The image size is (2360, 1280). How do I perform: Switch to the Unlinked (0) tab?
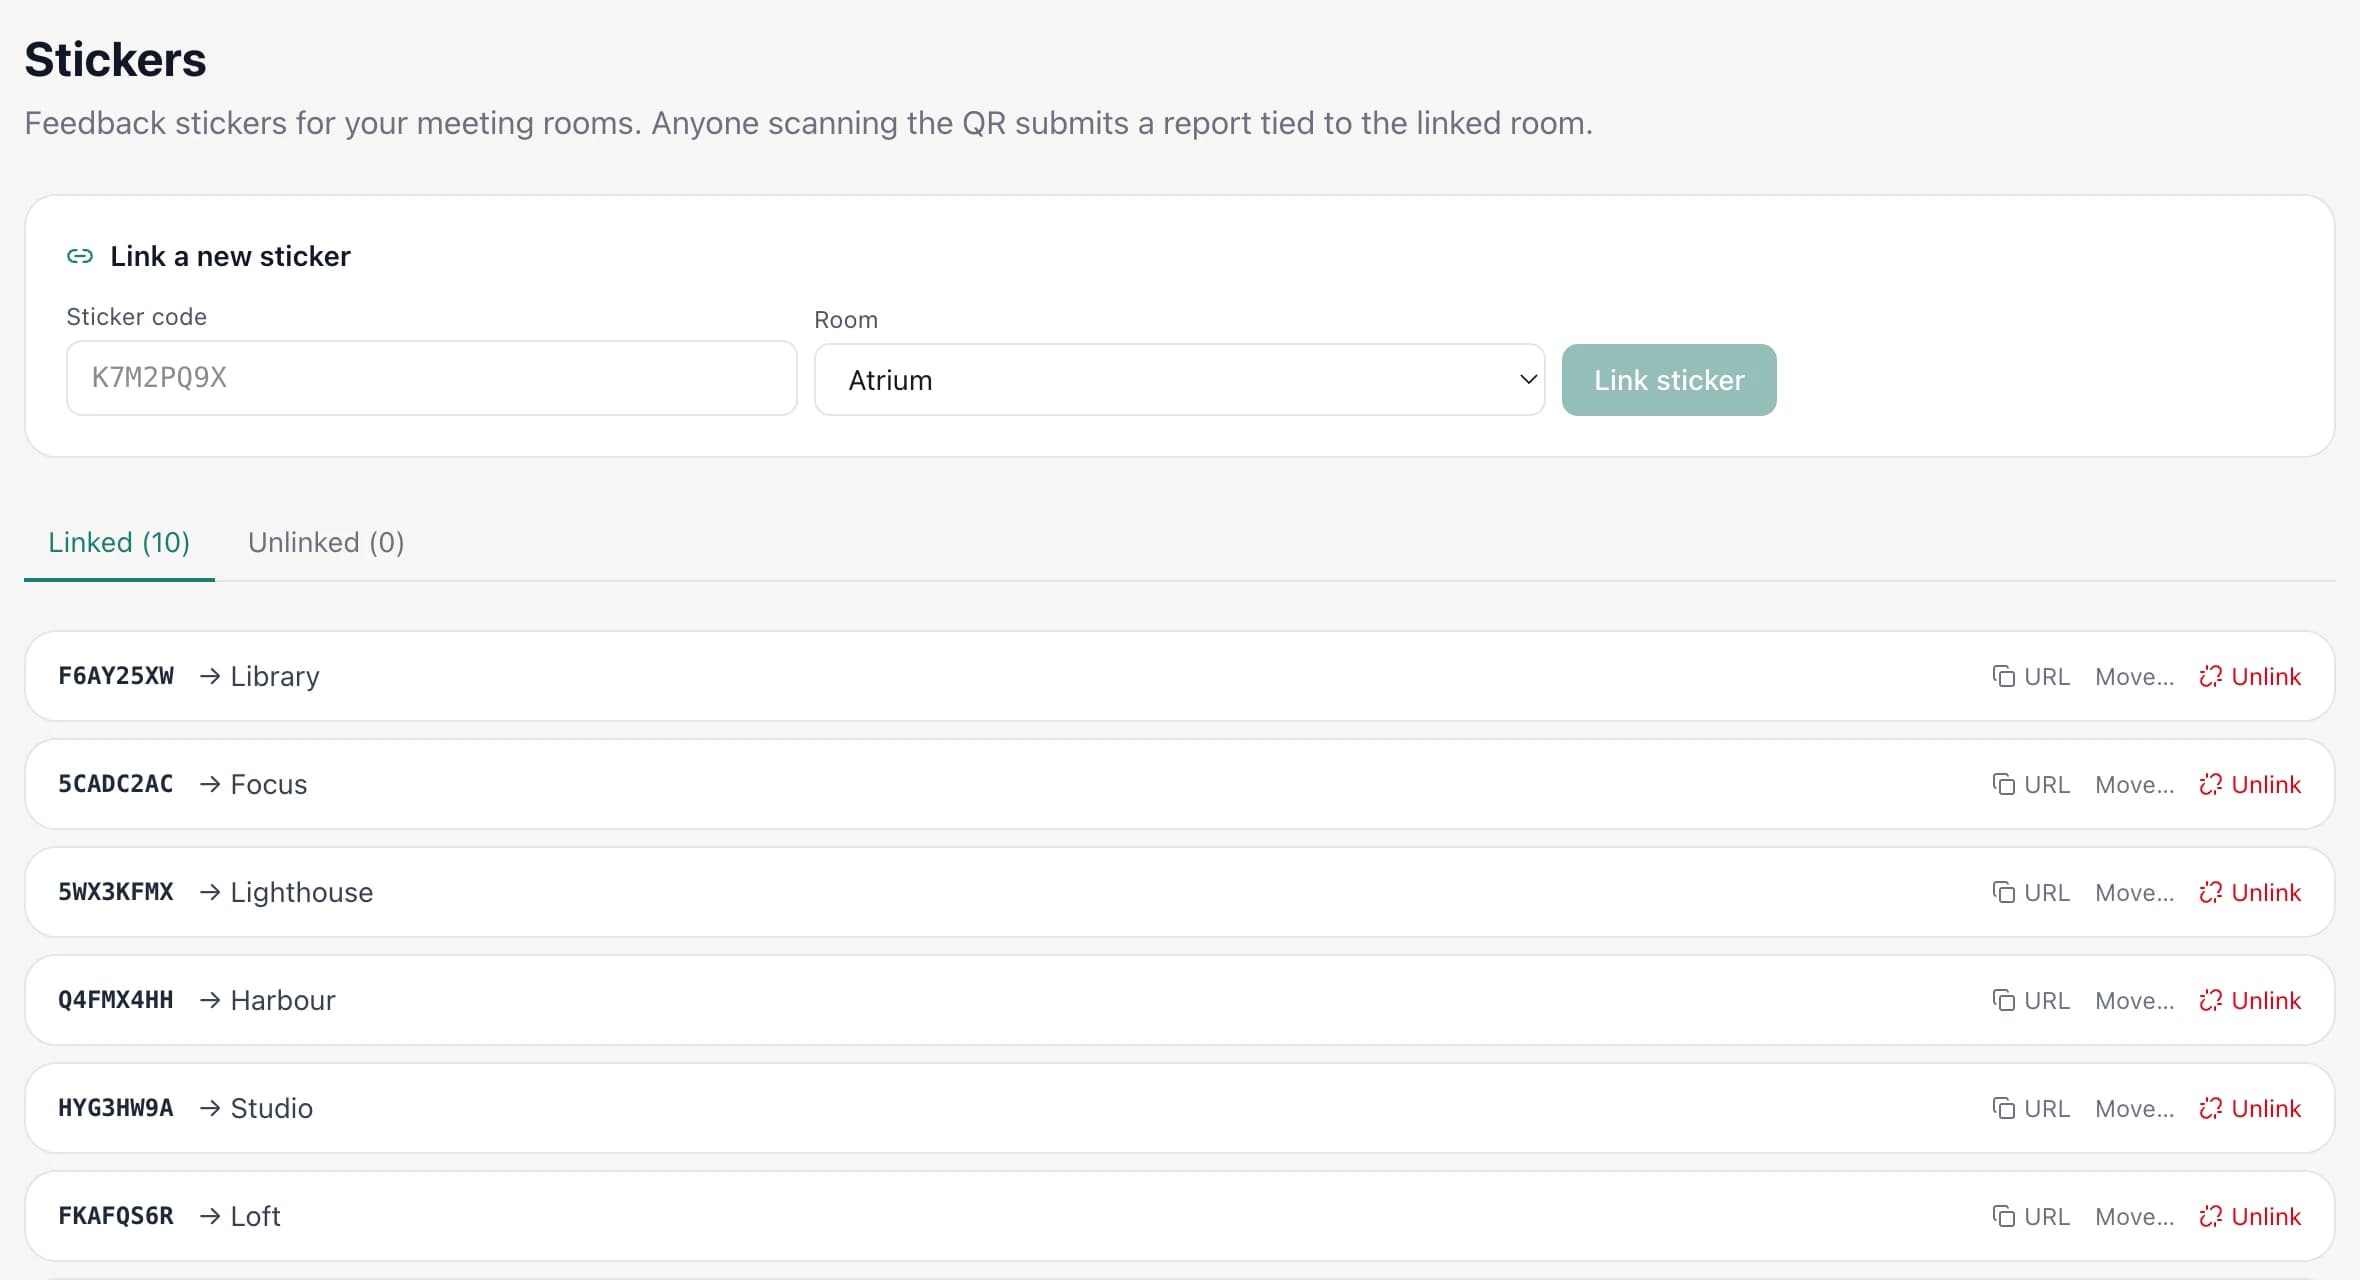(x=326, y=542)
